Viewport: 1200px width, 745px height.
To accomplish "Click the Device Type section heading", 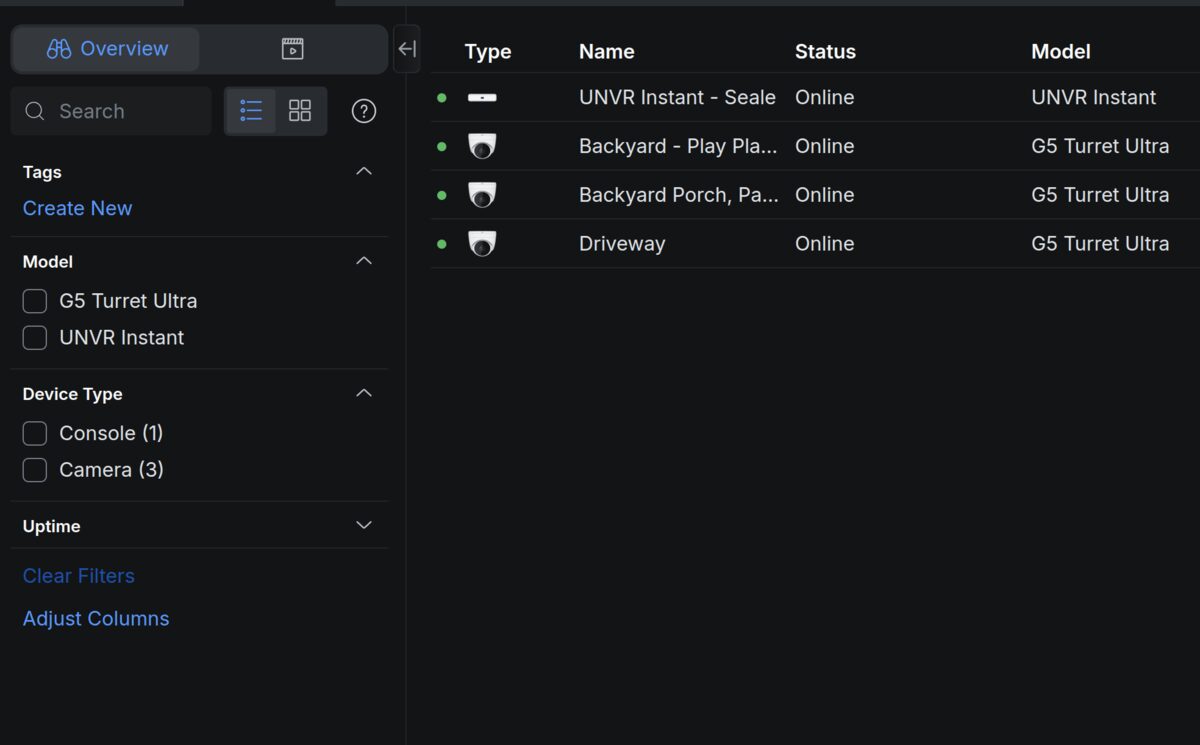I will [x=72, y=394].
